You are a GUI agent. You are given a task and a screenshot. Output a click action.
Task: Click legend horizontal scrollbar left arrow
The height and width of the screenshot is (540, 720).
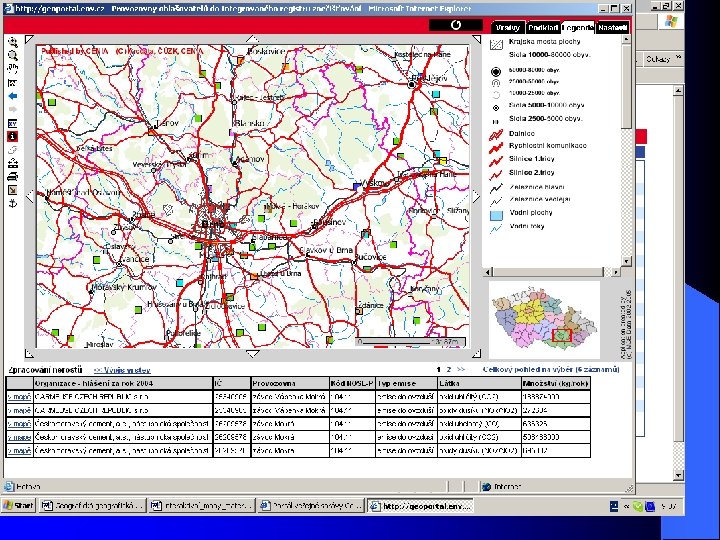(488, 272)
